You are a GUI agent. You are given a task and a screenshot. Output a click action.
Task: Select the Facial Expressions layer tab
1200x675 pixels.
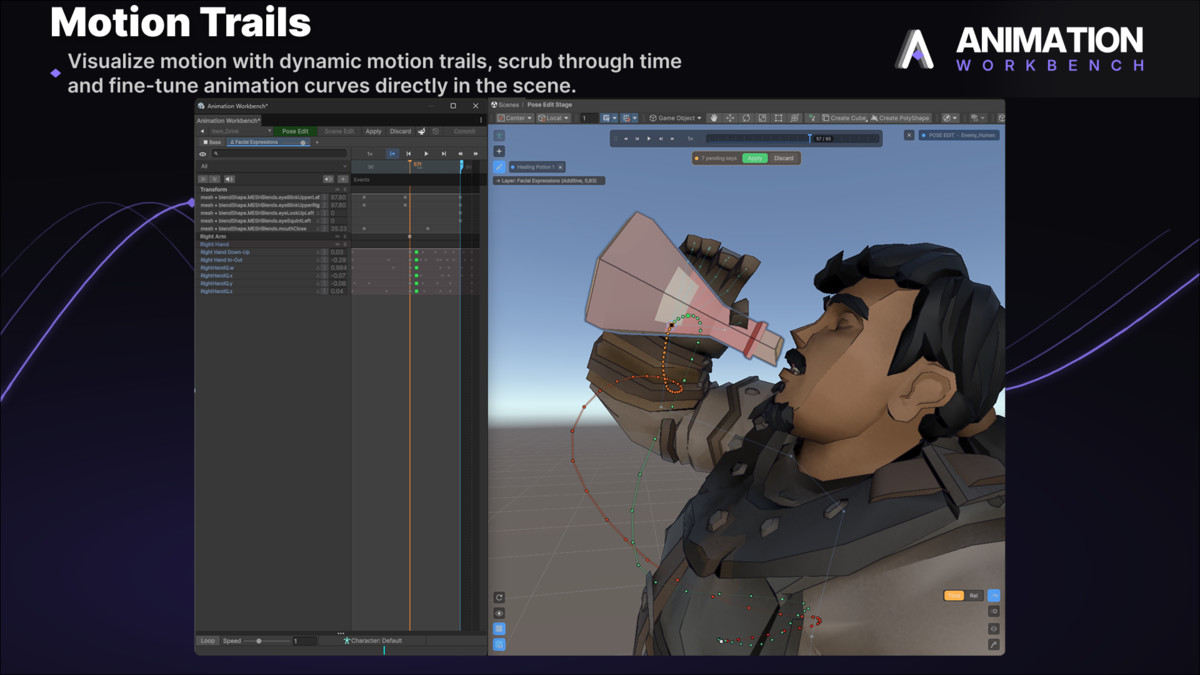pyautogui.click(x=268, y=142)
